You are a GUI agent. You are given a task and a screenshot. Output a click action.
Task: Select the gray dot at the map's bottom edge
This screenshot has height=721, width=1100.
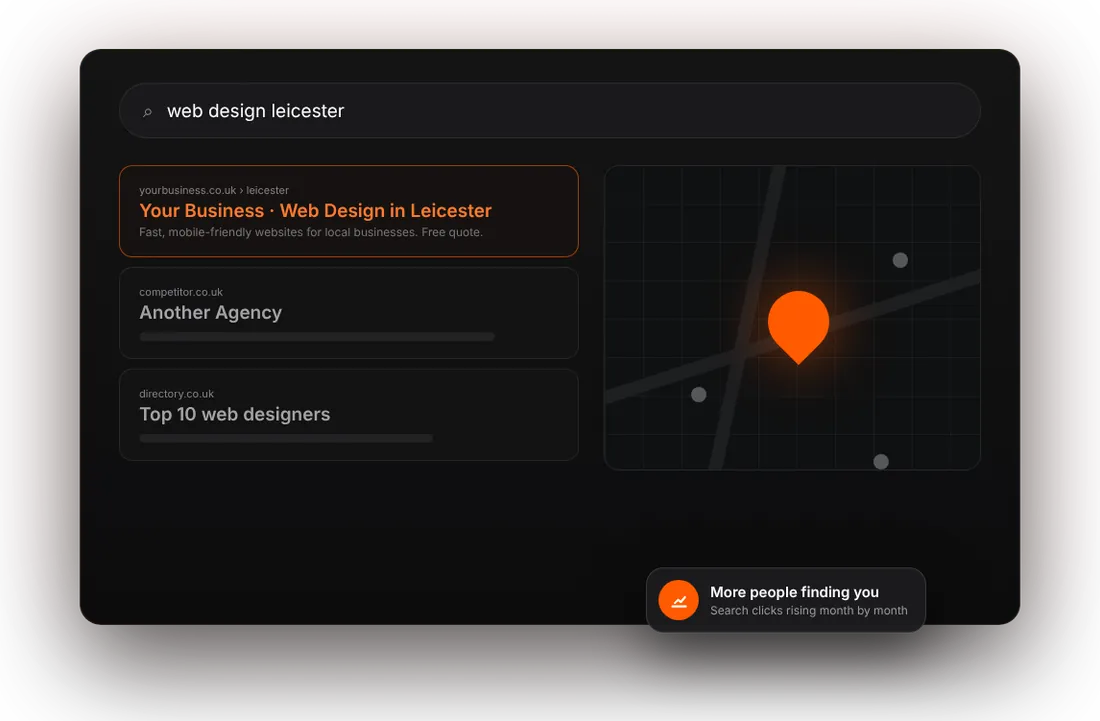(881, 461)
